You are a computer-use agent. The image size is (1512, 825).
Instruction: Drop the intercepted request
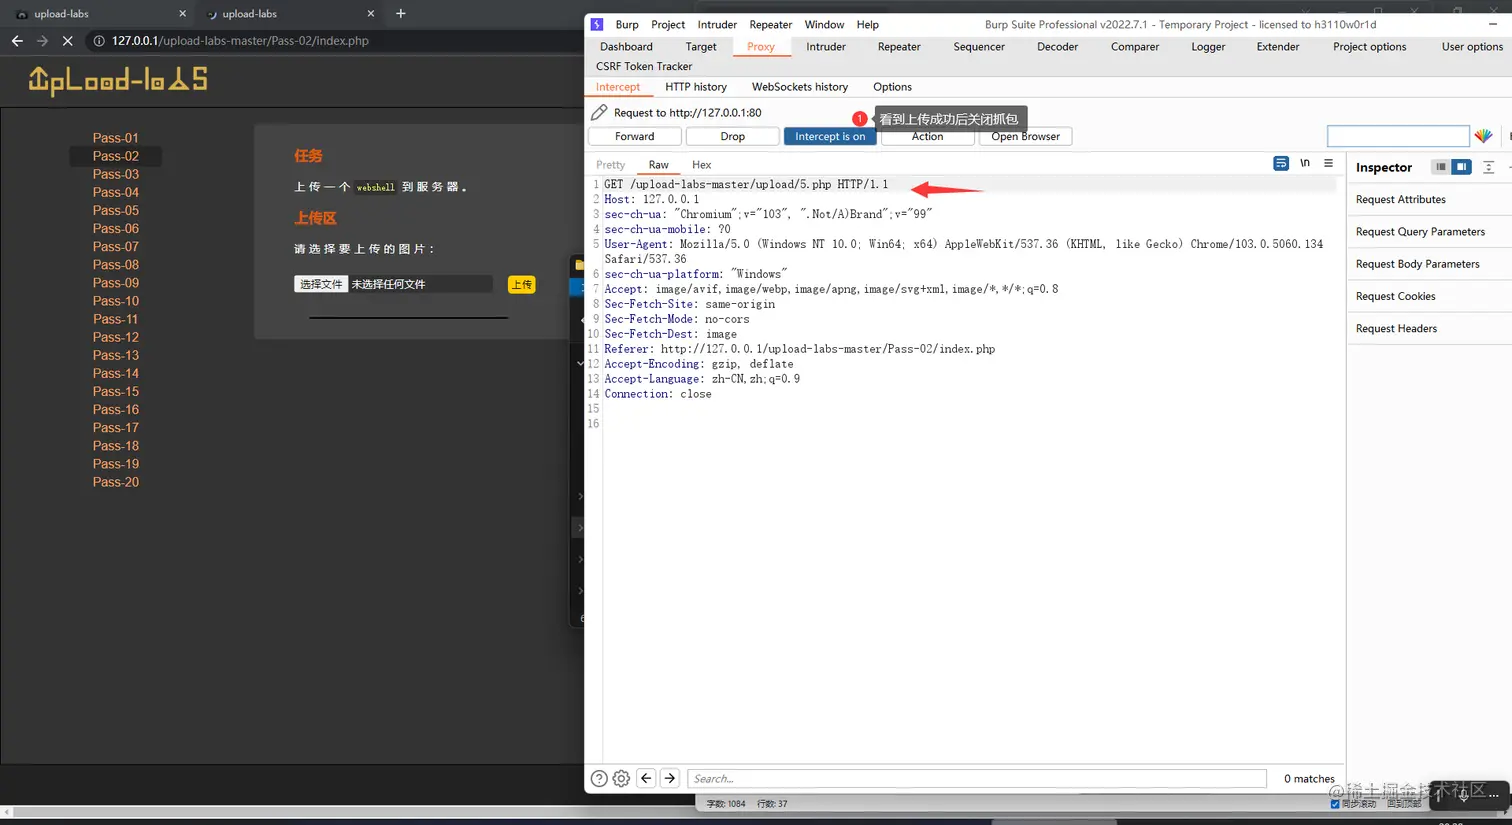click(x=733, y=136)
